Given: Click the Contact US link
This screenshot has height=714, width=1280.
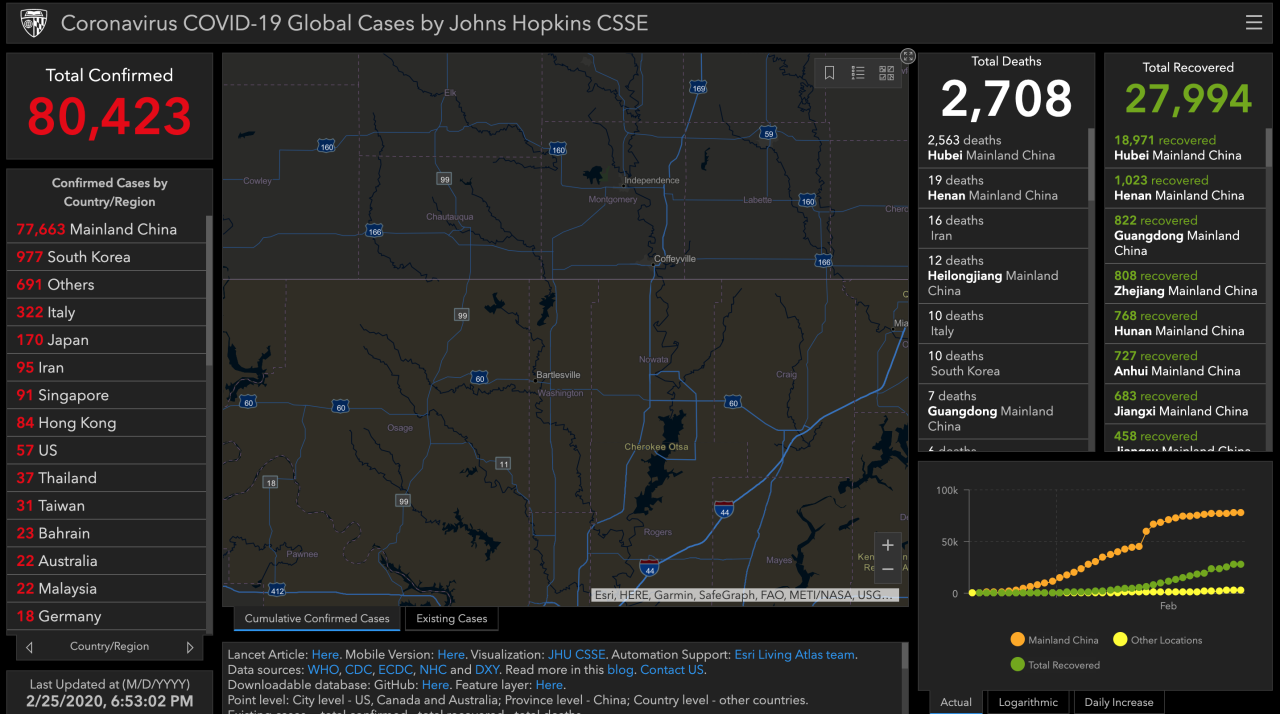Looking at the screenshot, I should (672, 670).
